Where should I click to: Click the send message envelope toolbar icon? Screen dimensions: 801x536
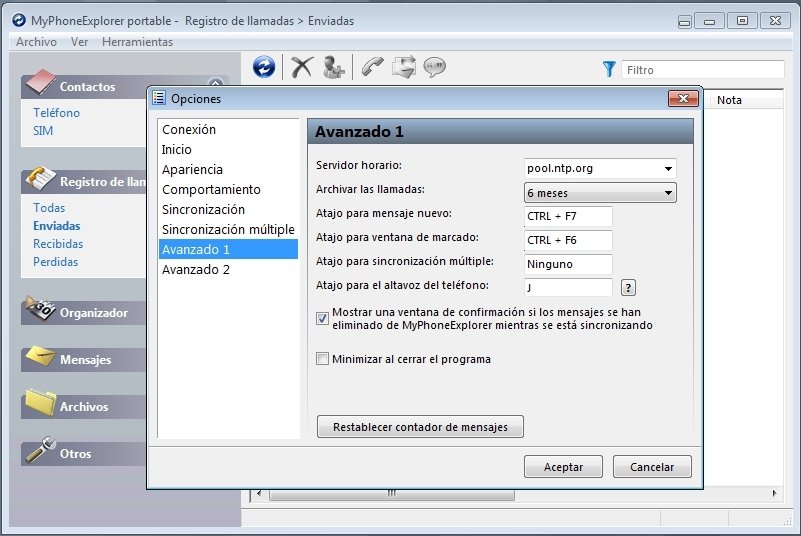[x=404, y=67]
